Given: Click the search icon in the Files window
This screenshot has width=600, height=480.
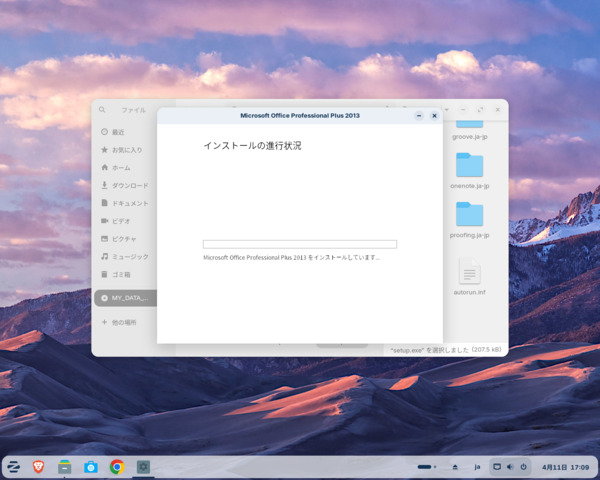Looking at the screenshot, I should click(102, 110).
